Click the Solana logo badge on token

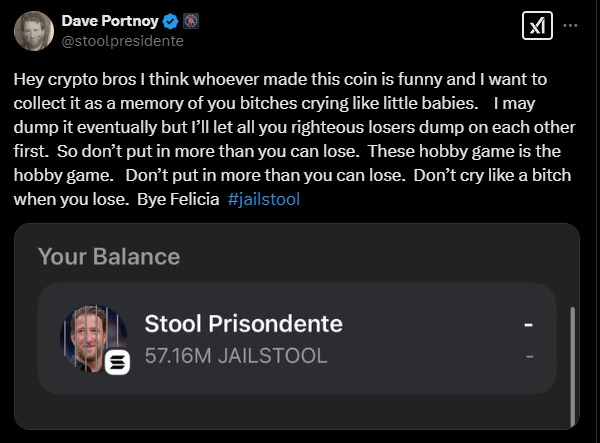(x=118, y=363)
